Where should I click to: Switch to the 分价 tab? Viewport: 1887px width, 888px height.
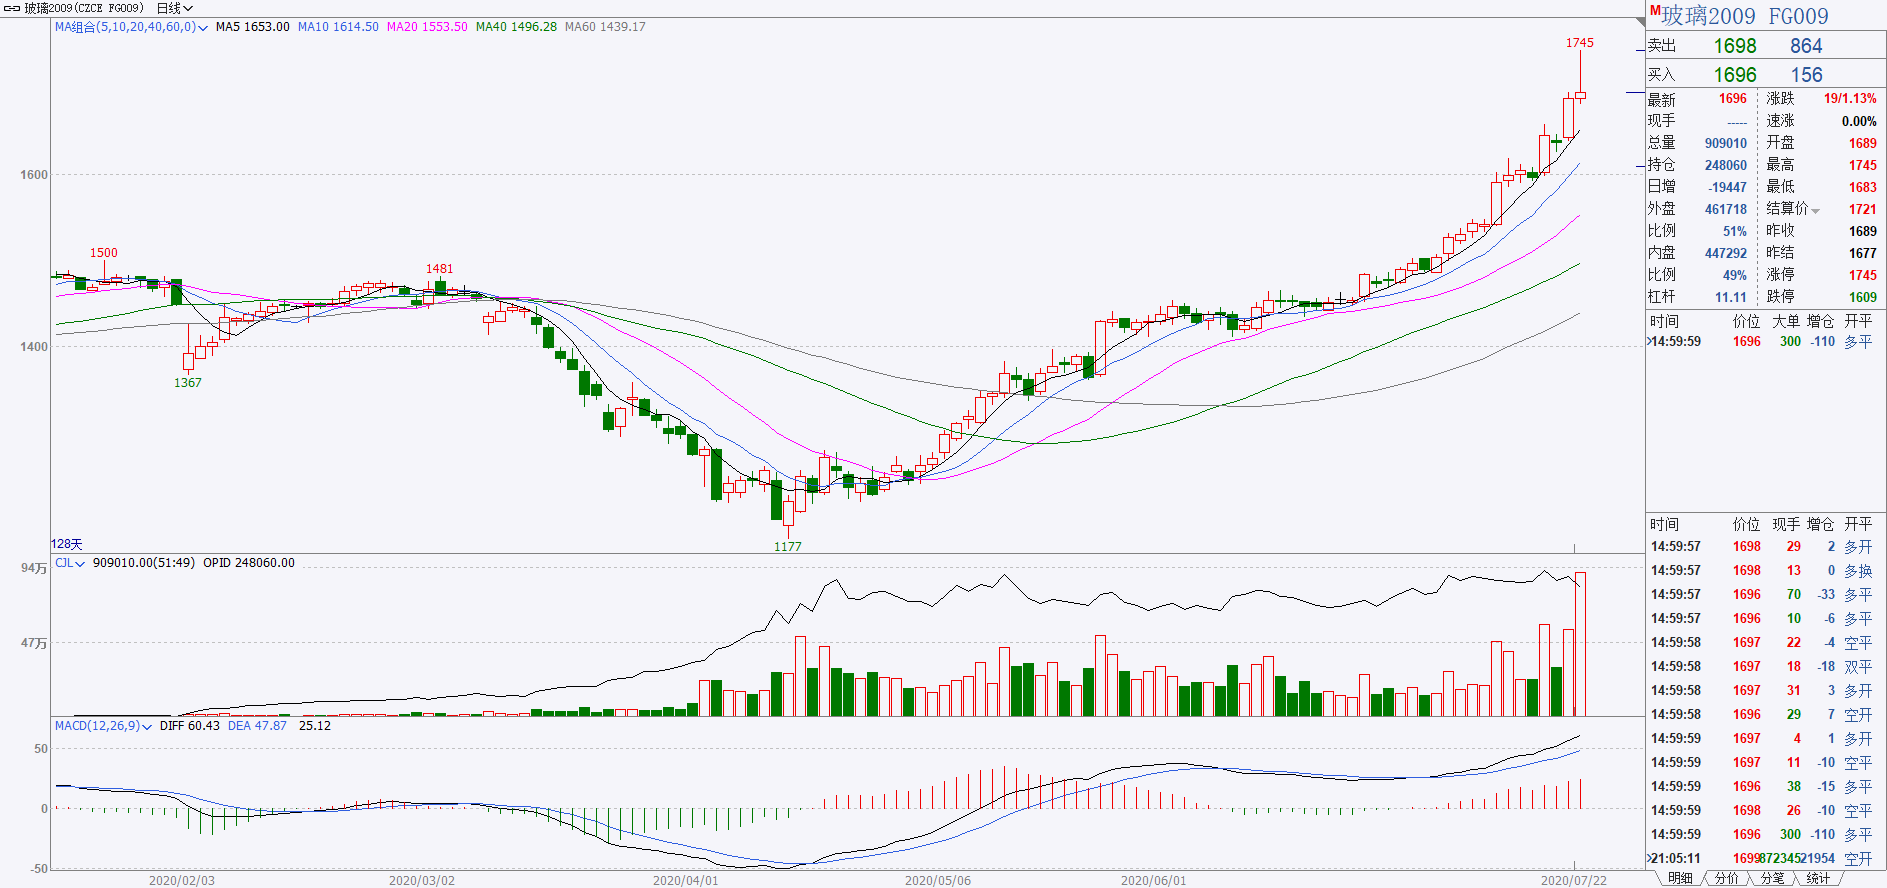1727,878
